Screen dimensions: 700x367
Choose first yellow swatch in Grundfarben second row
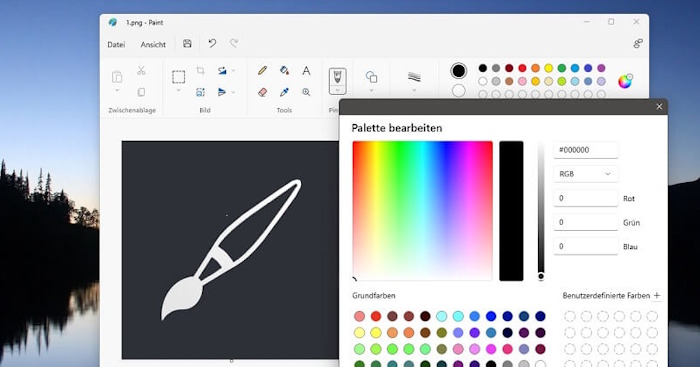(359, 333)
